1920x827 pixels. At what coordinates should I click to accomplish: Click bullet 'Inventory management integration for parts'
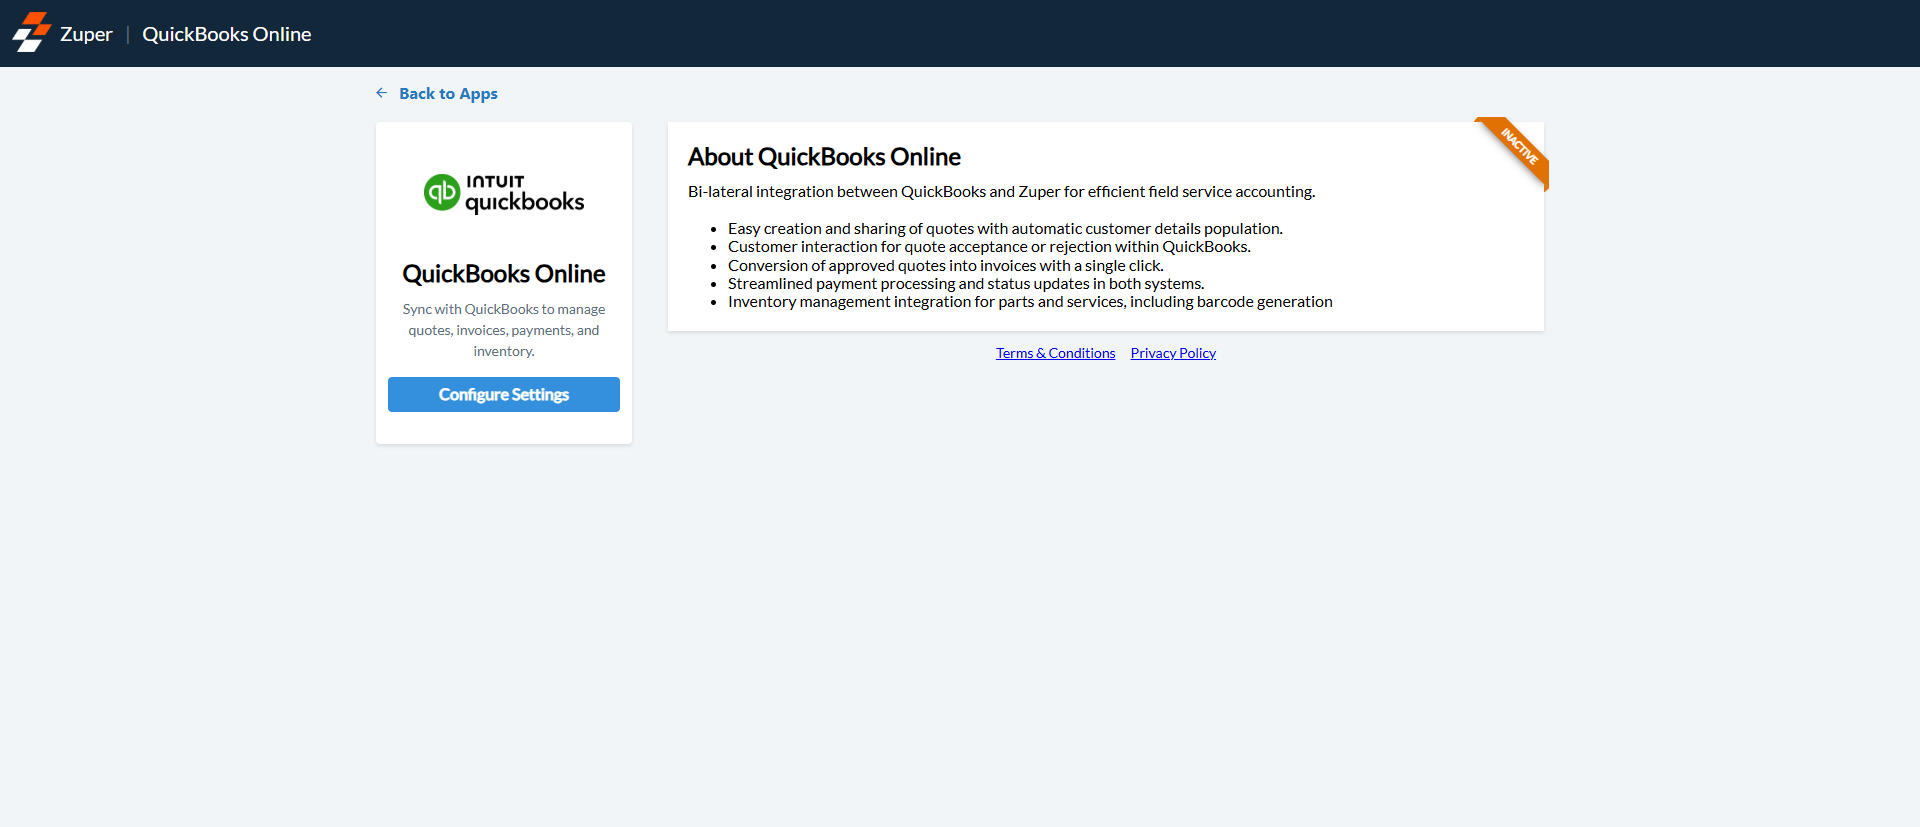[x=1030, y=302]
